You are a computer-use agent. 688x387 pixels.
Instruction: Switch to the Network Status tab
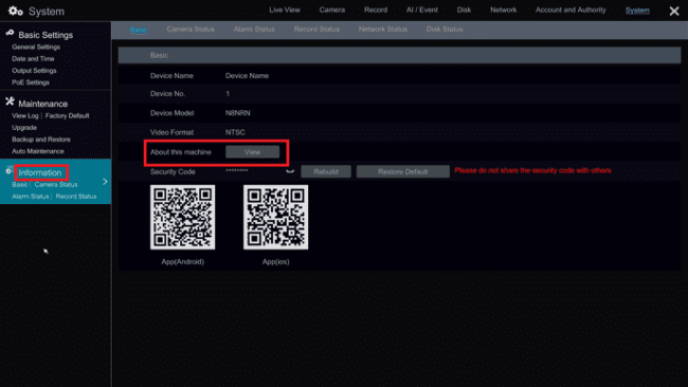(383, 29)
